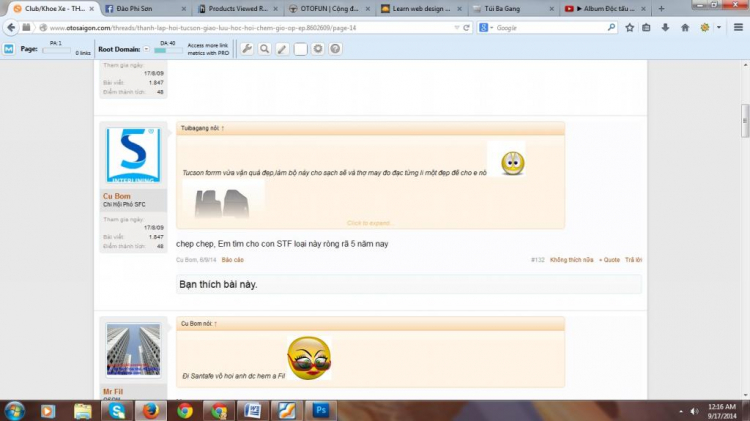This screenshot has height=421, width=750.
Task: Click the Access more link metrics with PRO text
Action: [x=208, y=49]
